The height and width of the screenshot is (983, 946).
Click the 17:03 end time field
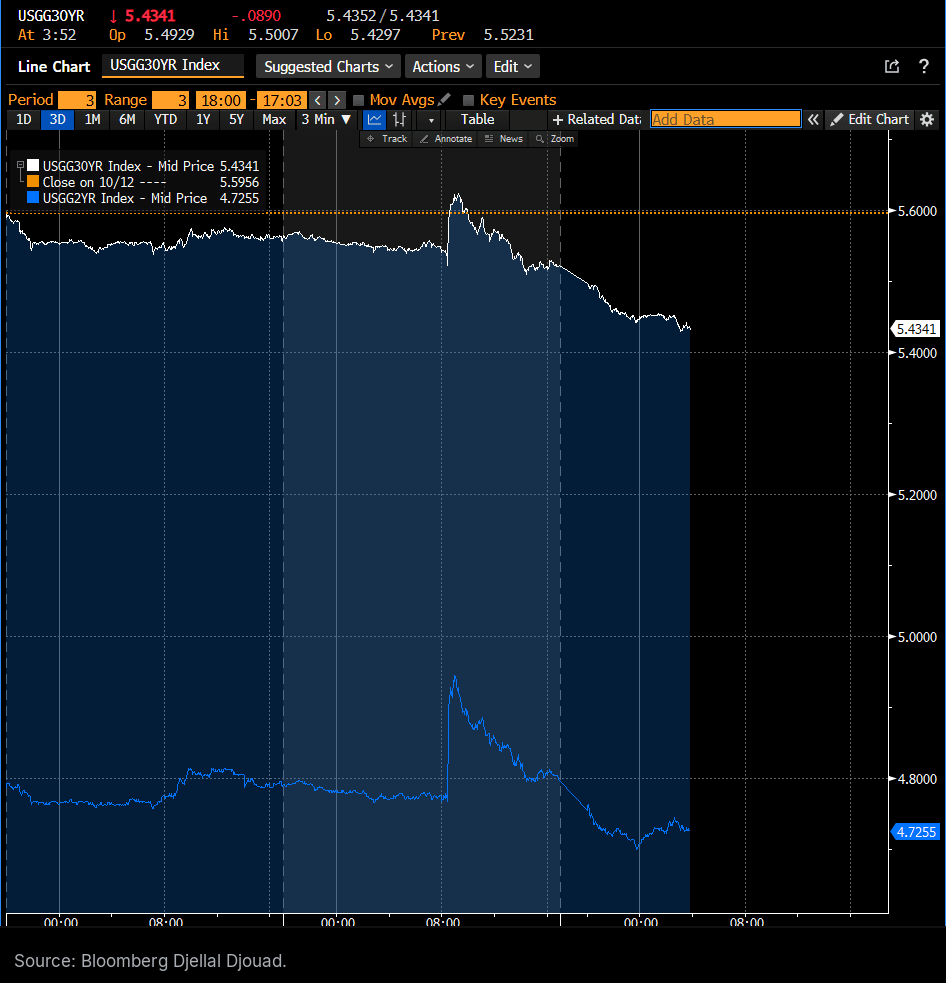282,100
